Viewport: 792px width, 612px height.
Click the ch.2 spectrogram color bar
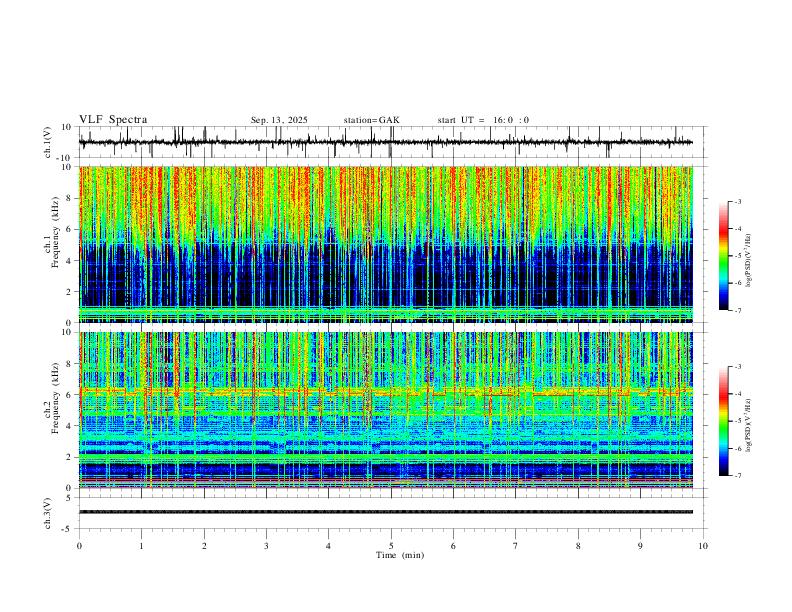coord(724,421)
